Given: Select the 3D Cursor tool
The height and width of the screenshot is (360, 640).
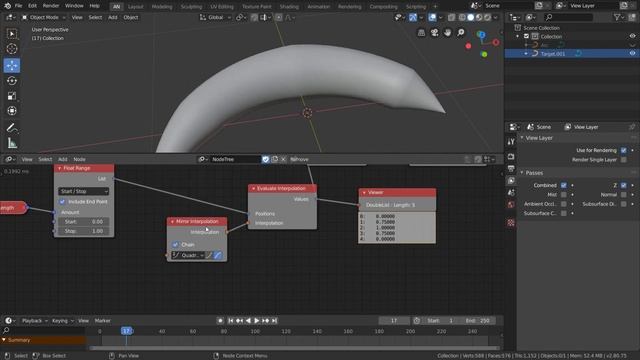Looking at the screenshot, I should pyautogui.click(x=12, y=49).
